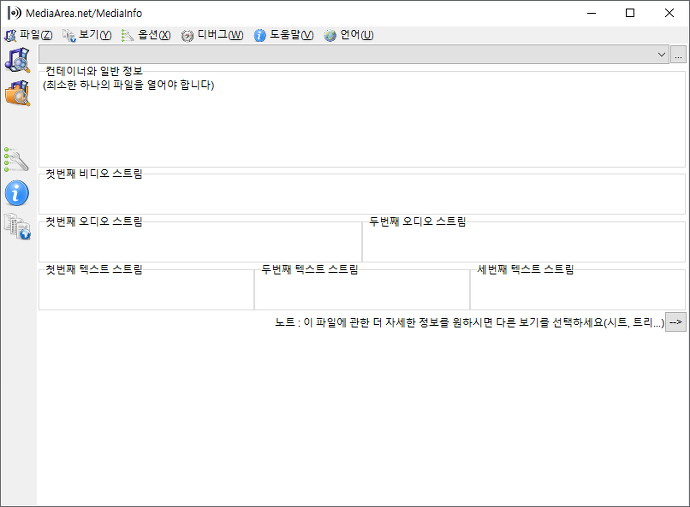Screen dimensions: 690x507
Task: Click the '-->' arrow button to switch view
Action: pyautogui.click(x=675, y=322)
